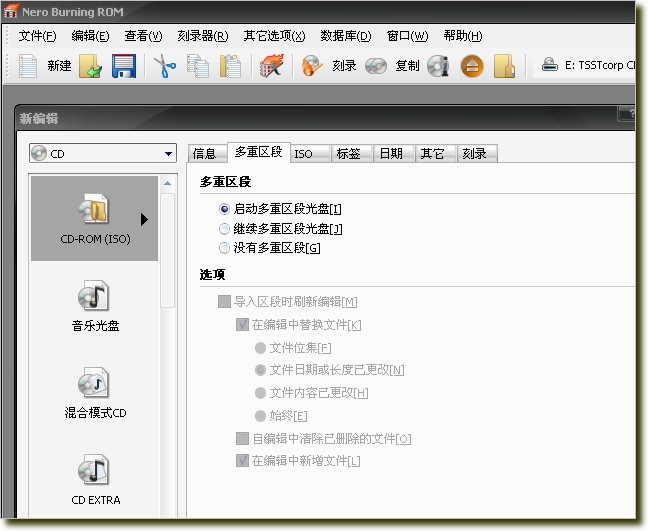Choose the CD EXTRA compilation type
This screenshot has height=531, width=648.
(95, 480)
